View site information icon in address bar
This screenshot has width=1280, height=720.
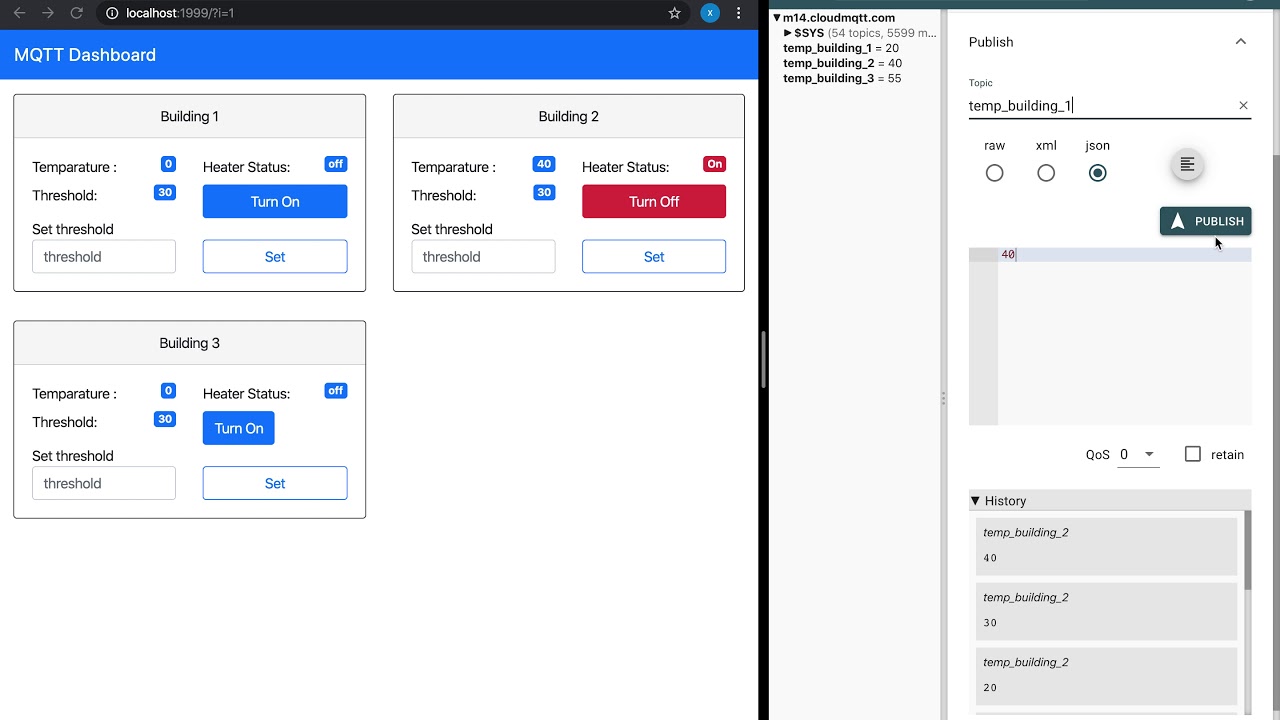(112, 13)
